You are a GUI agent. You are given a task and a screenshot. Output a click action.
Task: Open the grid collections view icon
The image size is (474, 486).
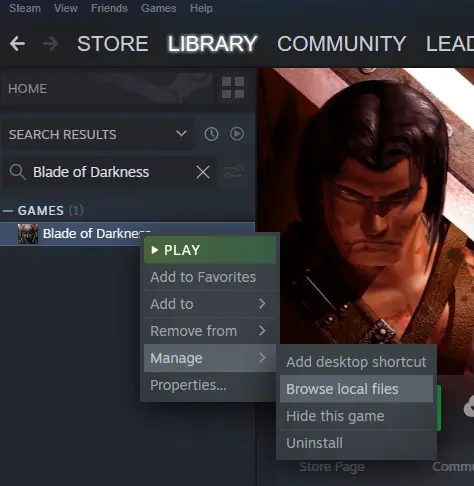pyautogui.click(x=233, y=88)
